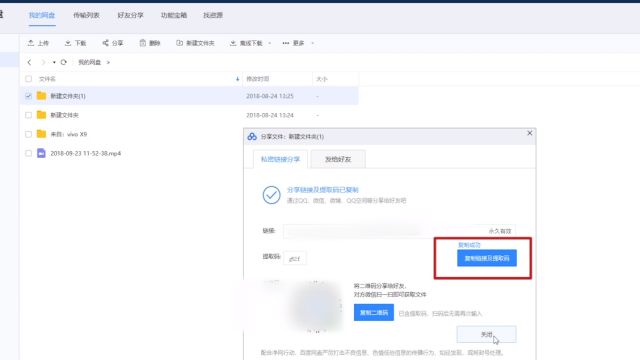Click the file name 来自: vivo X9

69,134
